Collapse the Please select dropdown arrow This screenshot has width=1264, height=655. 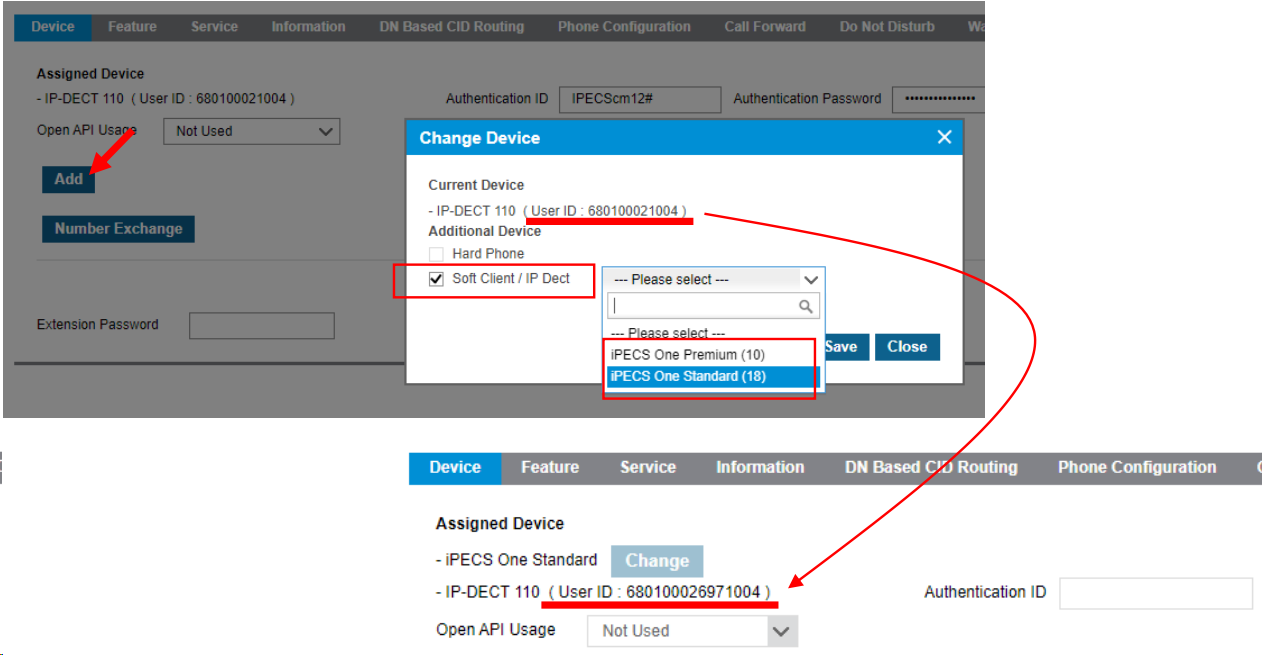(811, 280)
